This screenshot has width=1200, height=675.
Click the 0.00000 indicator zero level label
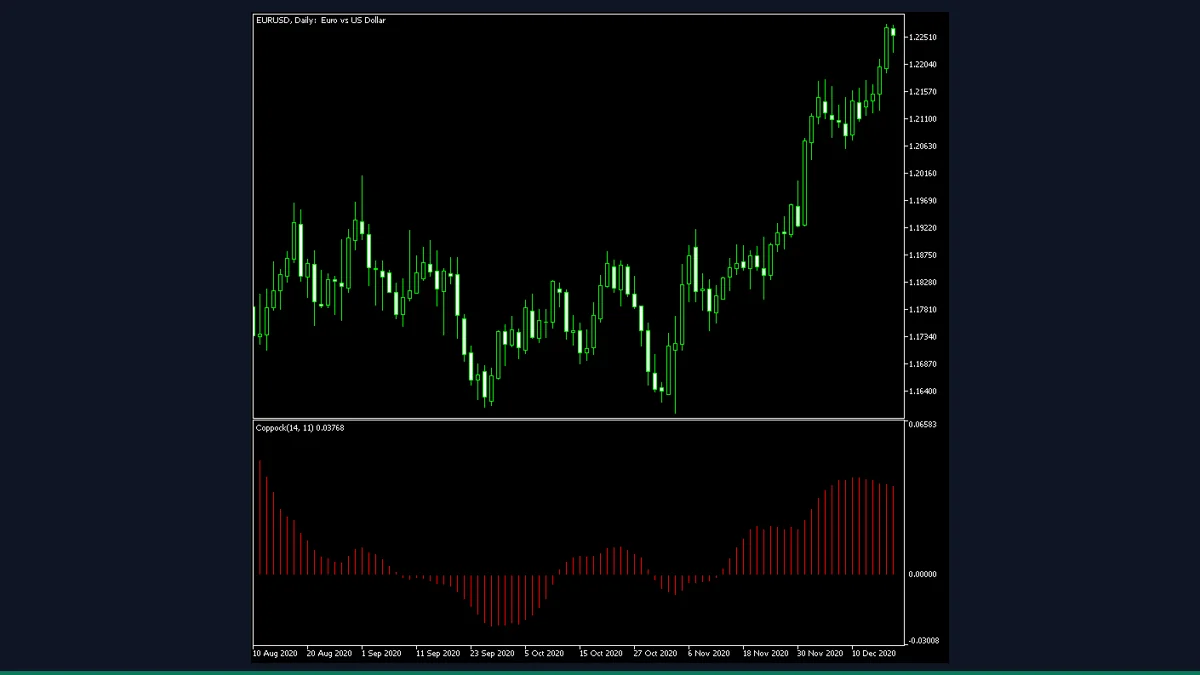point(923,575)
